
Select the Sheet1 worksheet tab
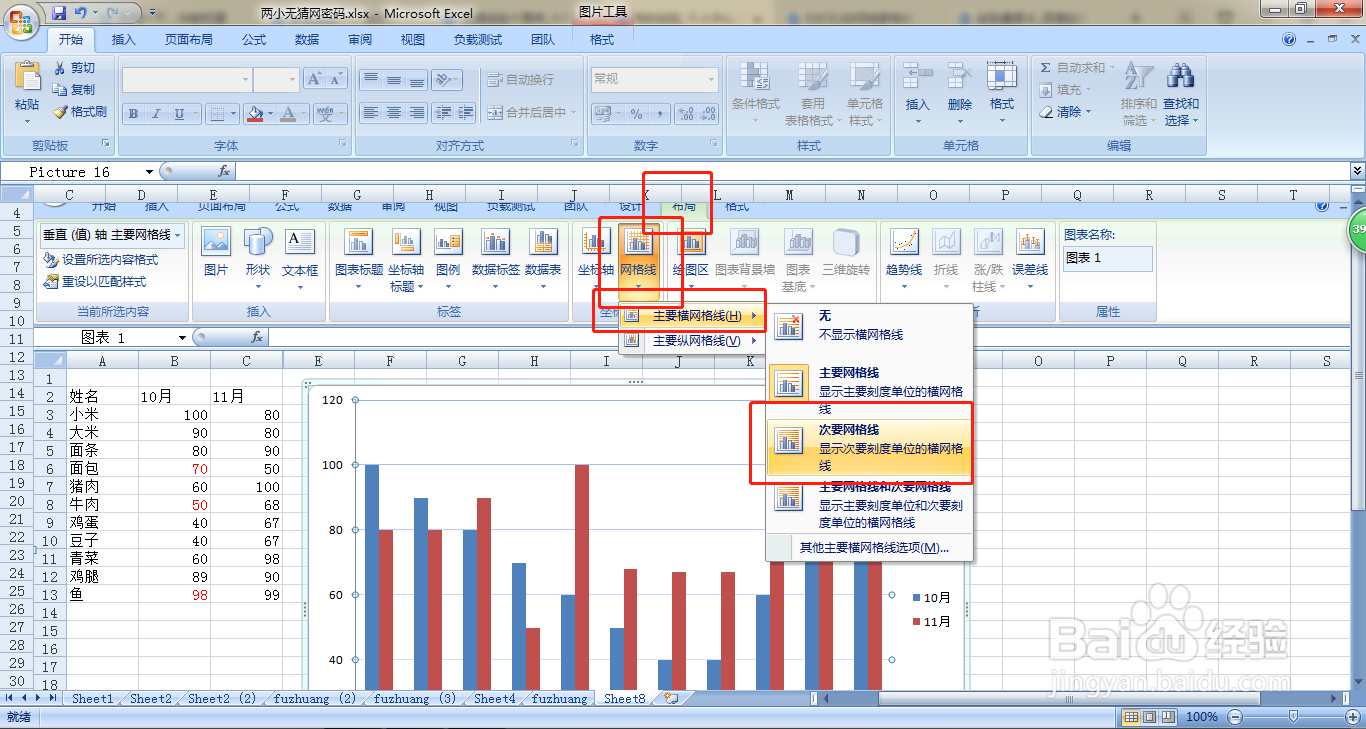tap(93, 698)
